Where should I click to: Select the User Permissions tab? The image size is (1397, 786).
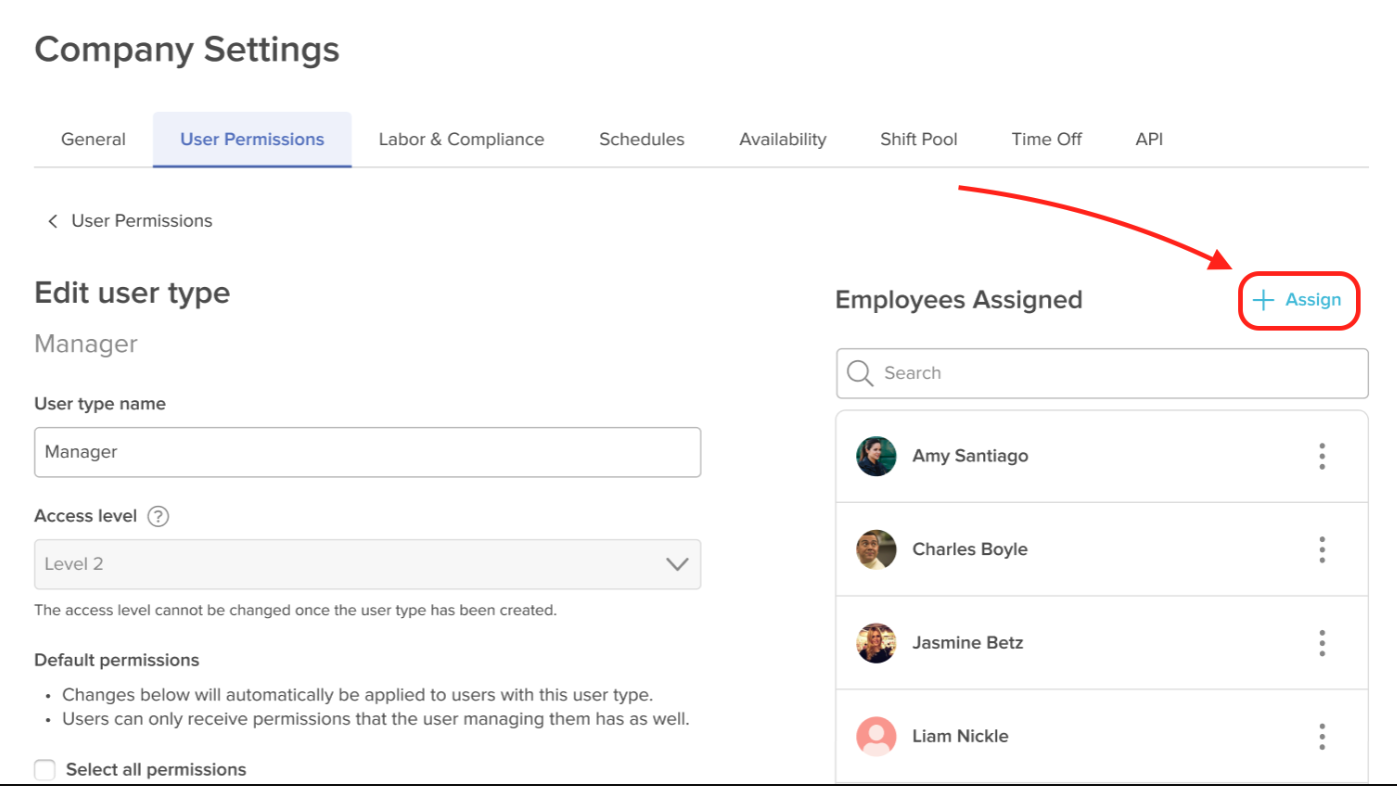[x=252, y=140]
